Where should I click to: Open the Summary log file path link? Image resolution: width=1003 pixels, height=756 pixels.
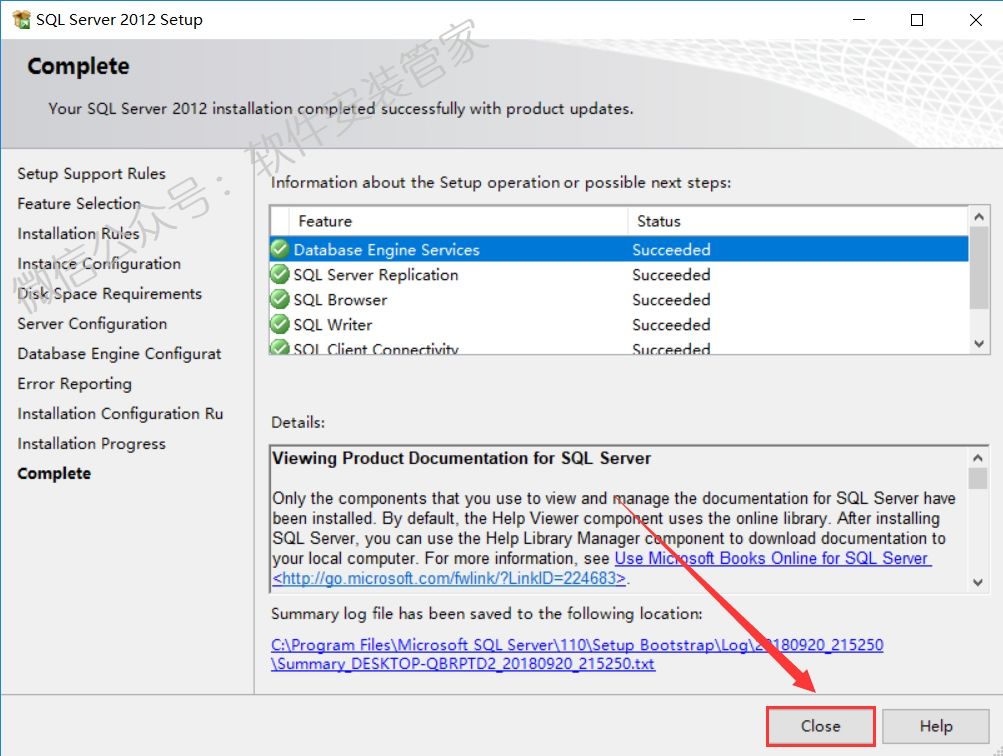(x=577, y=654)
